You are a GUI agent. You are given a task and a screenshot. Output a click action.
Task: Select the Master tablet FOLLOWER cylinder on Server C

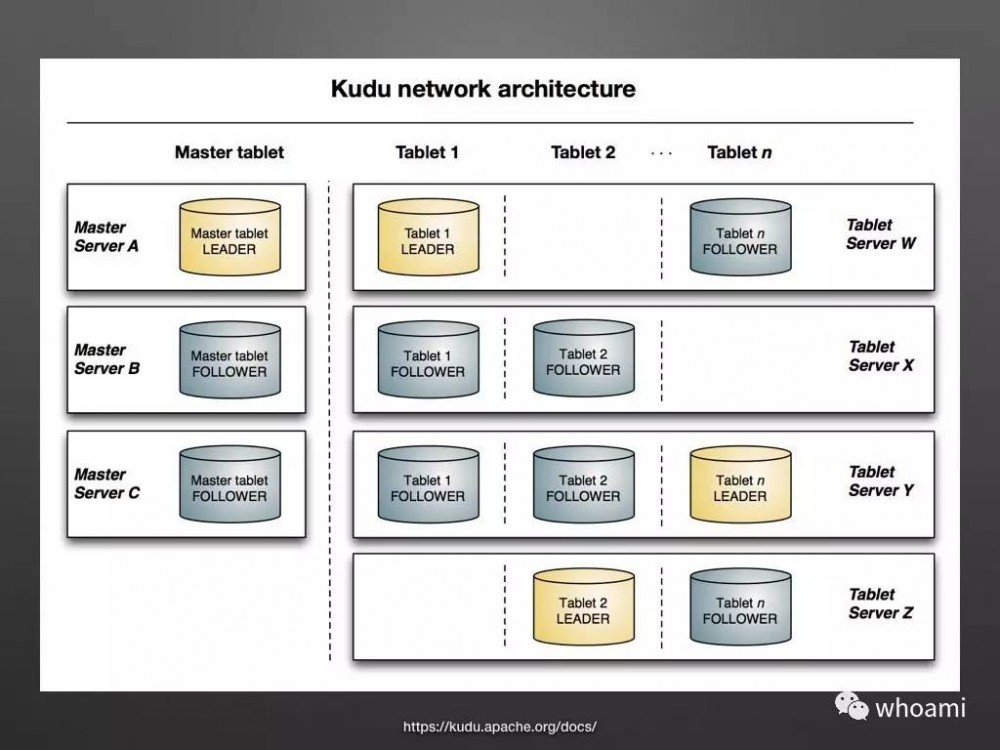click(229, 483)
